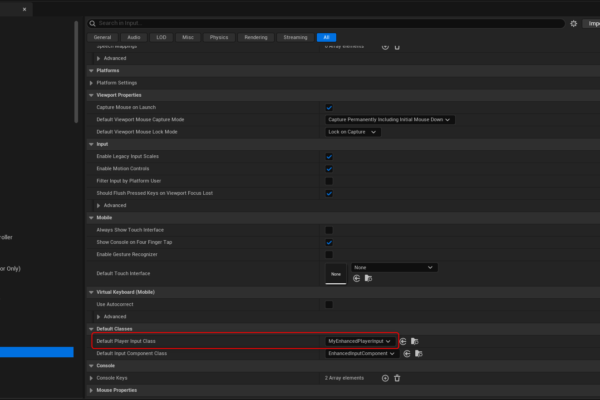Use selected asset for Default Touch Interface

pos(356,278)
